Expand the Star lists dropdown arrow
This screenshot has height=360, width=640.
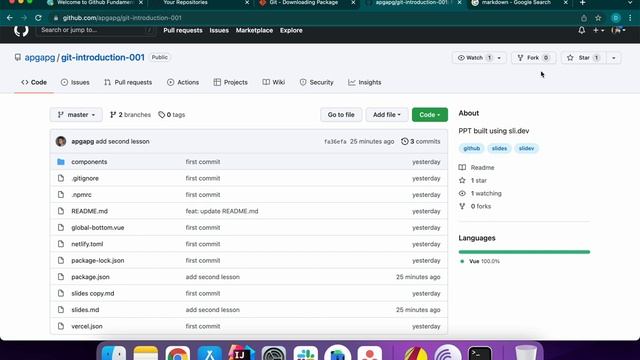(613, 58)
